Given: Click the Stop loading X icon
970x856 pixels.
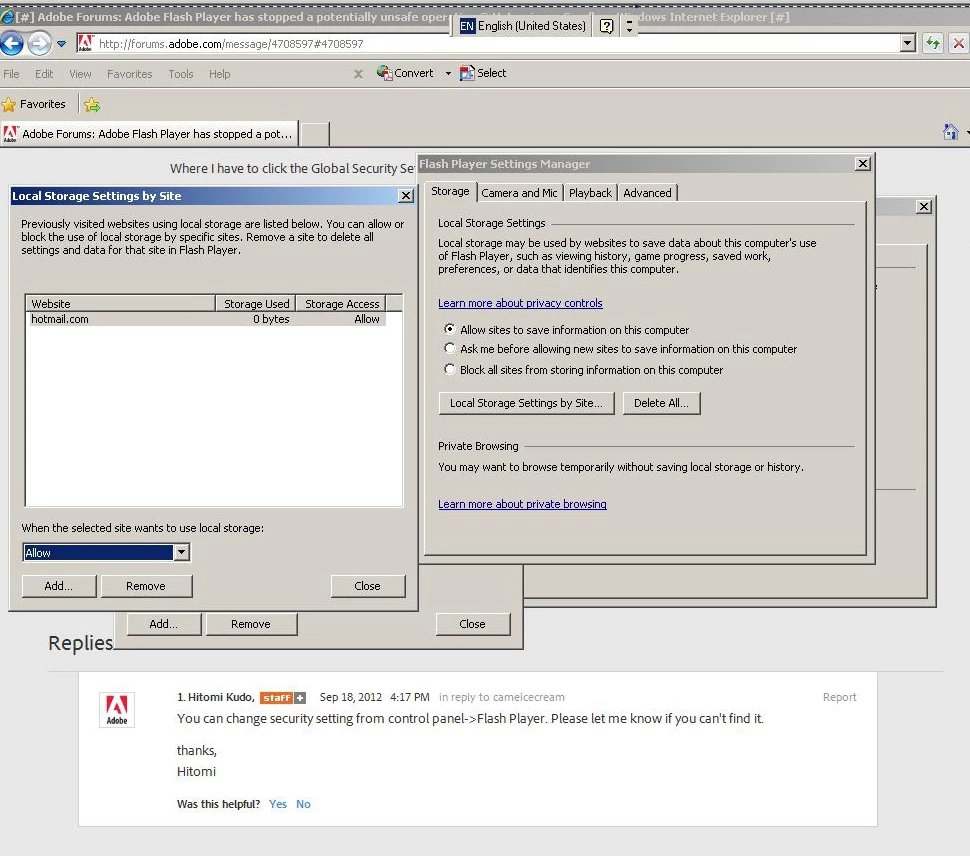Looking at the screenshot, I should pyautogui.click(x=959, y=43).
